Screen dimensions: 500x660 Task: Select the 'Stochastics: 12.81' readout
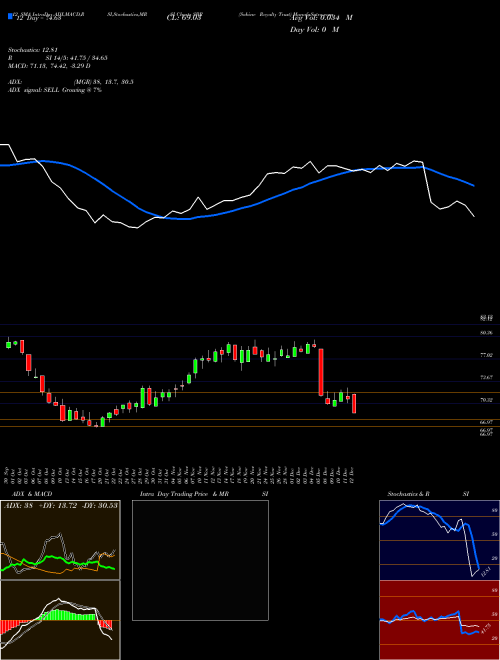pyautogui.click(x=35, y=50)
